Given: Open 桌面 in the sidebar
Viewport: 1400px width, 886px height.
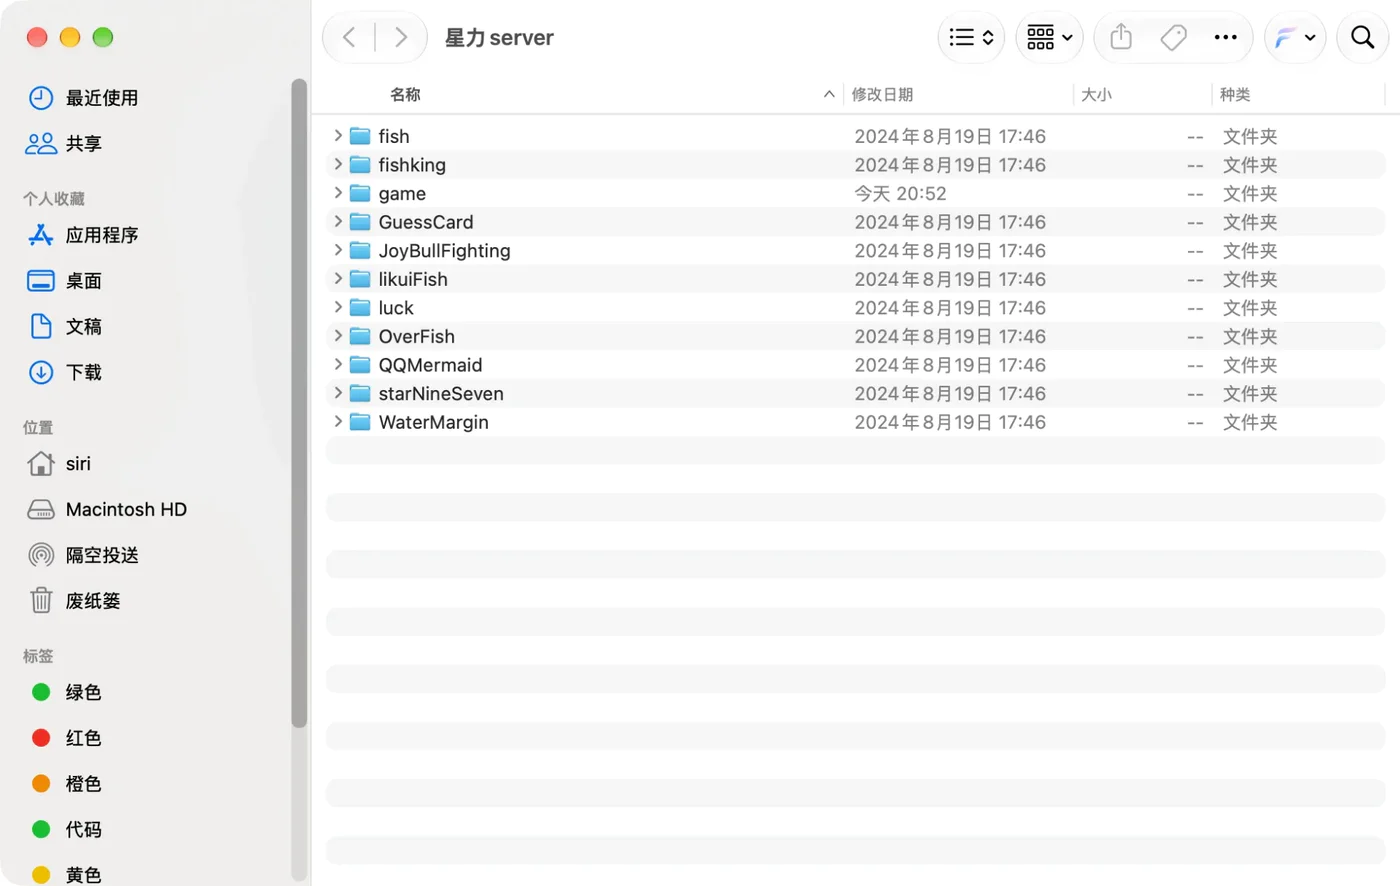Looking at the screenshot, I should [64, 281].
